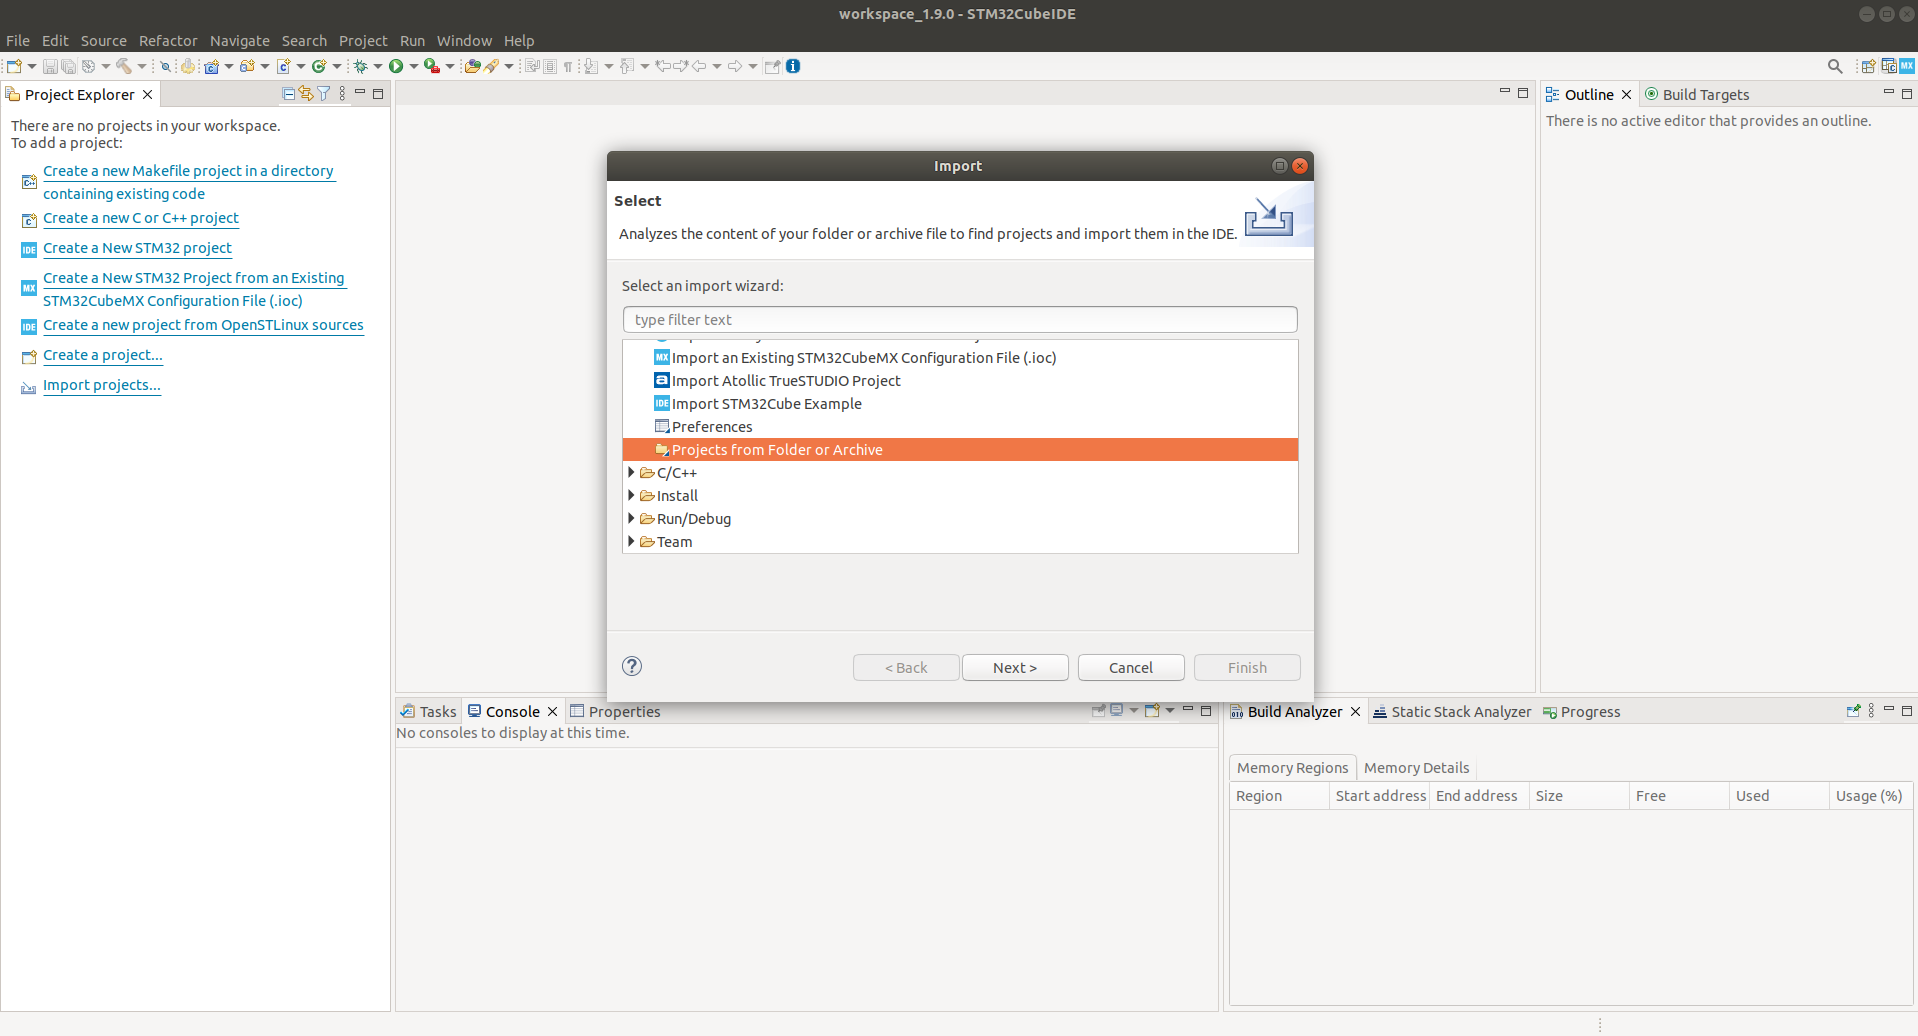Image resolution: width=1918 pixels, height=1036 pixels.
Task: Click the toolbar Search magnifier icon
Action: [1835, 66]
